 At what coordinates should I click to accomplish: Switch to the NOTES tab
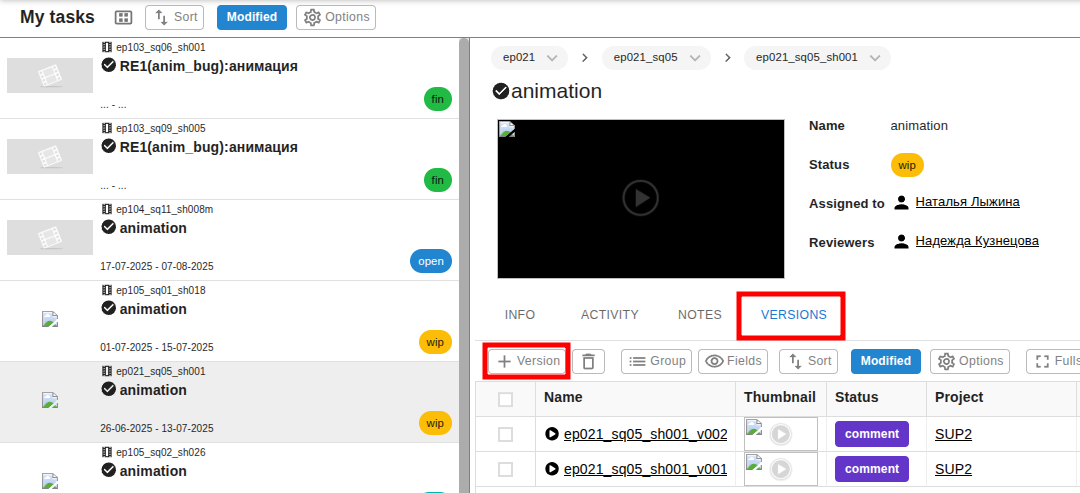coord(700,315)
